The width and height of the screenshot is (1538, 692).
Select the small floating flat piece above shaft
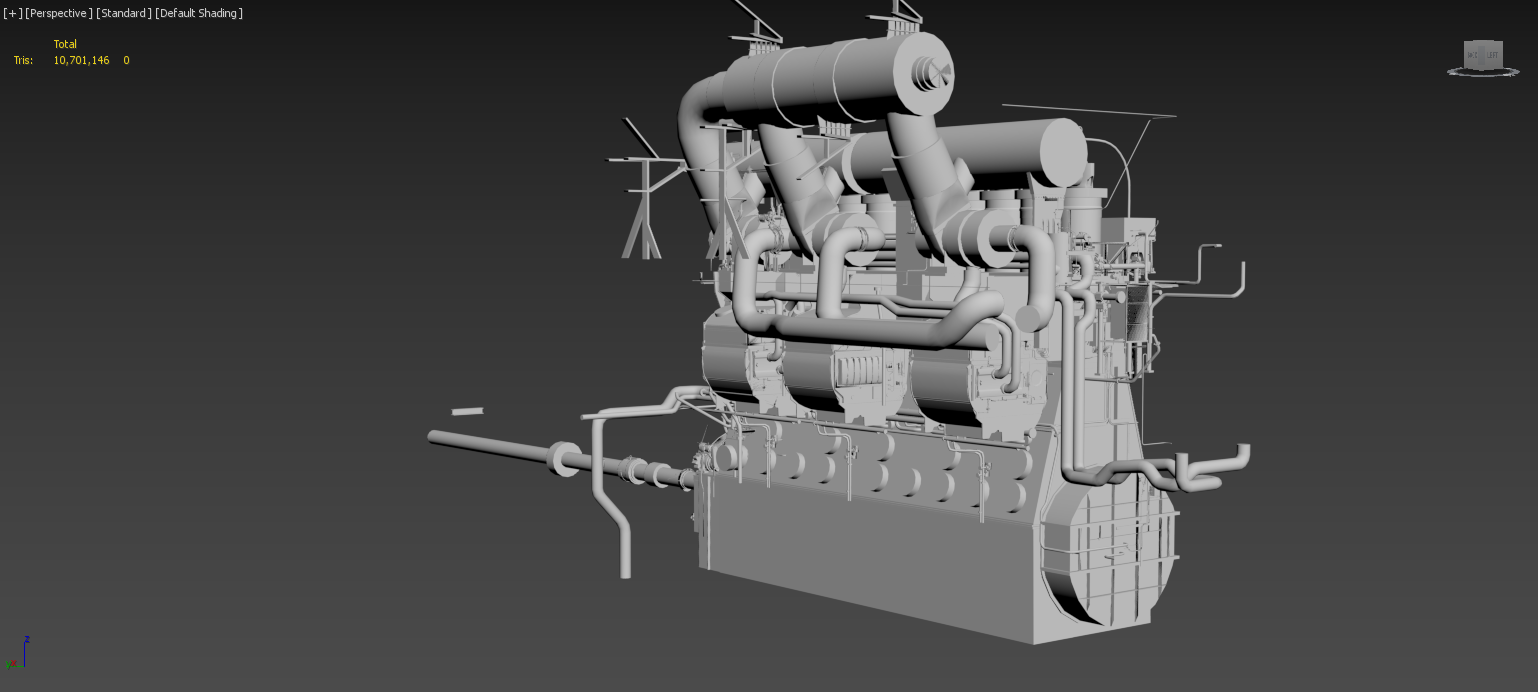467,411
